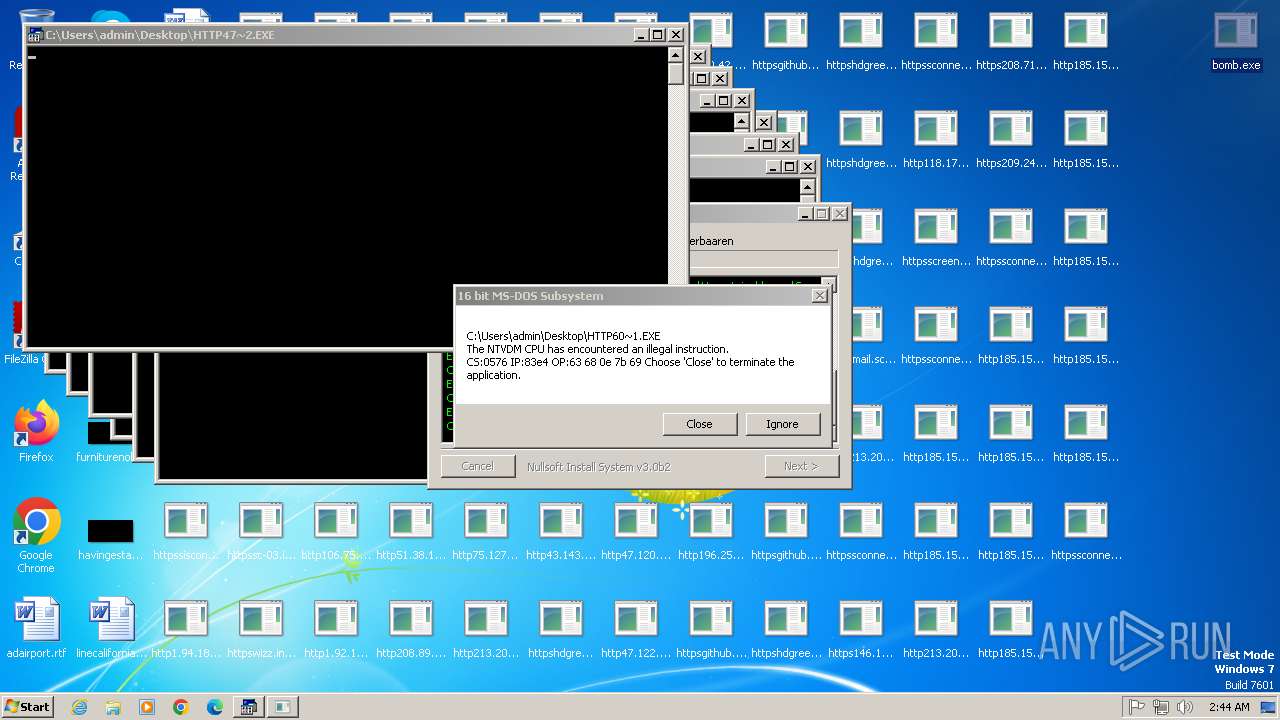
Task: Click Close in the MS-DOS Subsystem dialog
Action: point(699,424)
